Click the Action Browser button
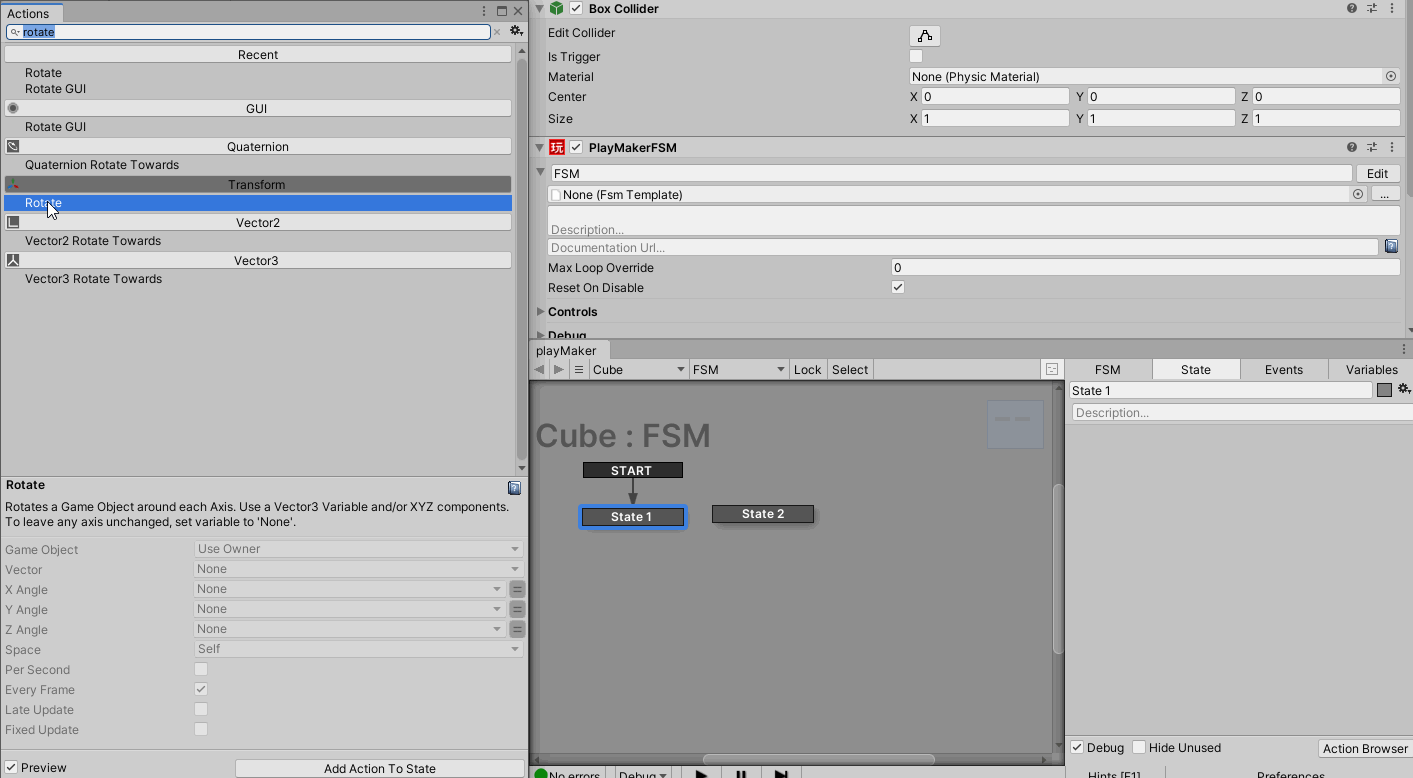Screen dimensions: 1413x778 pos(1365,748)
